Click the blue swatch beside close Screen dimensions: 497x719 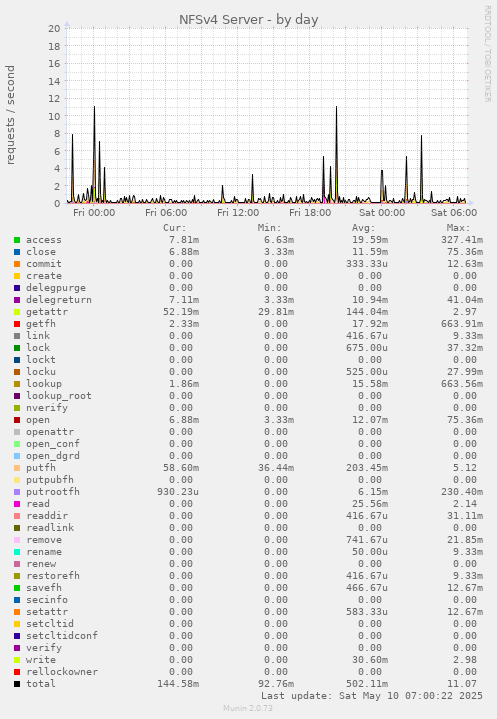(17, 252)
